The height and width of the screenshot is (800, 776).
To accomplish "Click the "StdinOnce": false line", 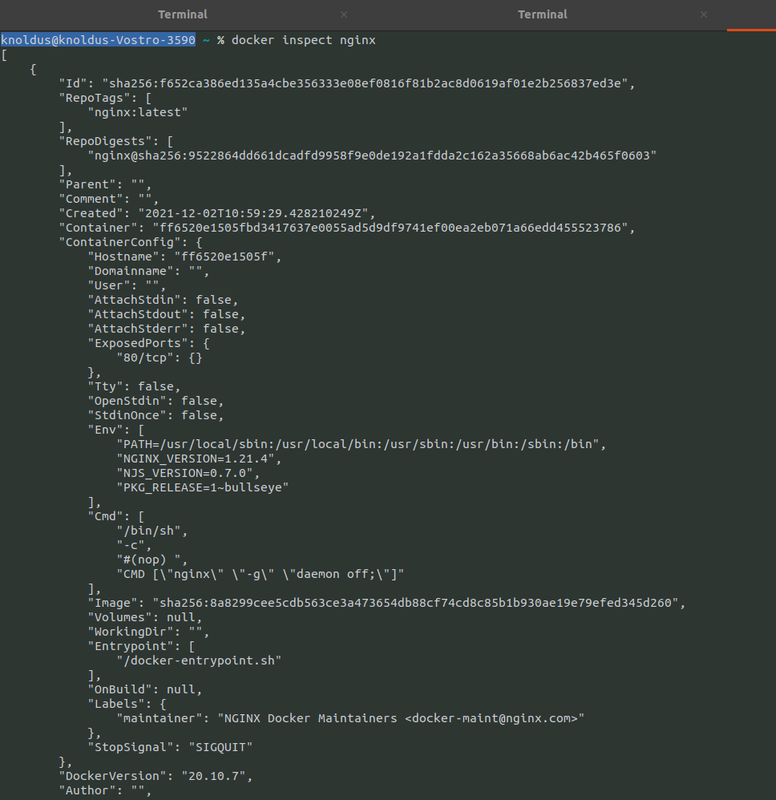I will [x=156, y=415].
